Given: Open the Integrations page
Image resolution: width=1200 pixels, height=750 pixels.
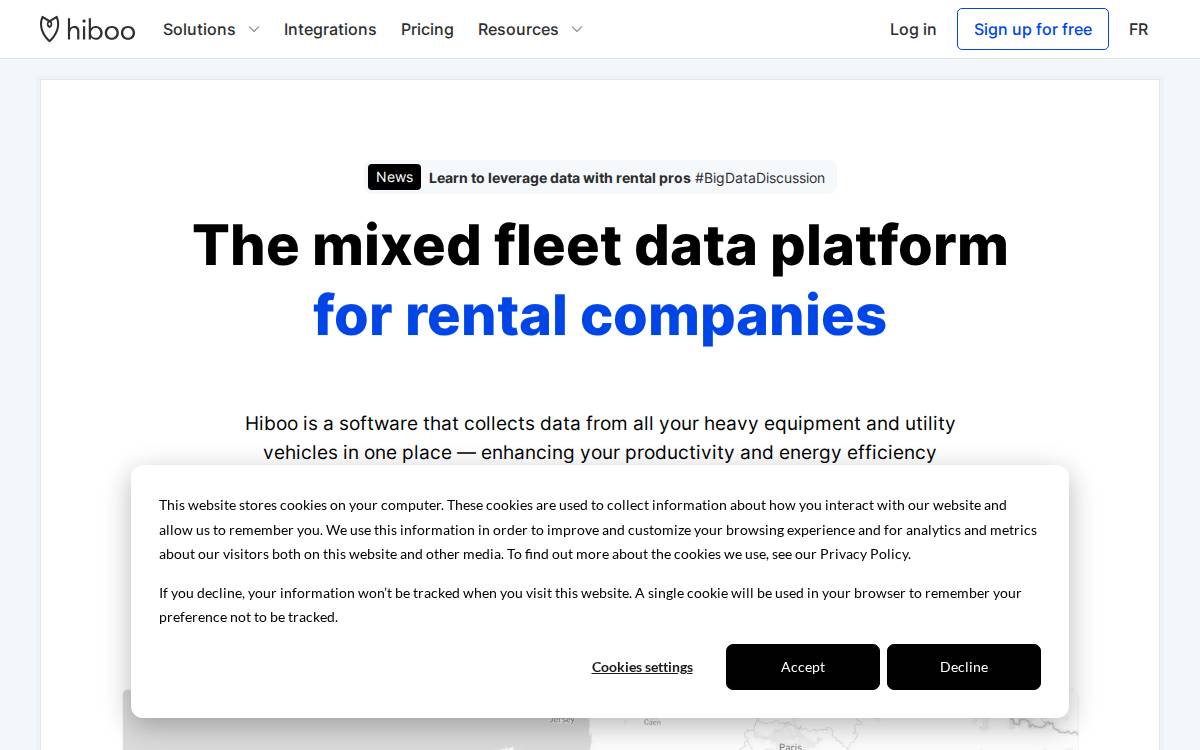Looking at the screenshot, I should coord(330,29).
